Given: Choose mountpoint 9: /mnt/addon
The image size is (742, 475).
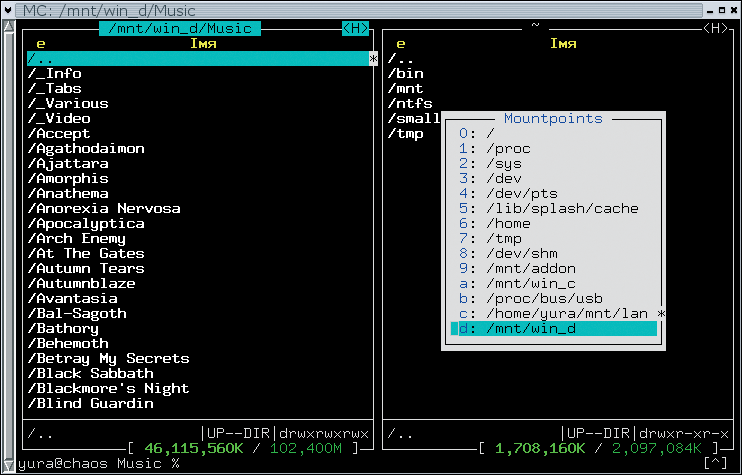Looking at the screenshot, I should pos(553,269).
